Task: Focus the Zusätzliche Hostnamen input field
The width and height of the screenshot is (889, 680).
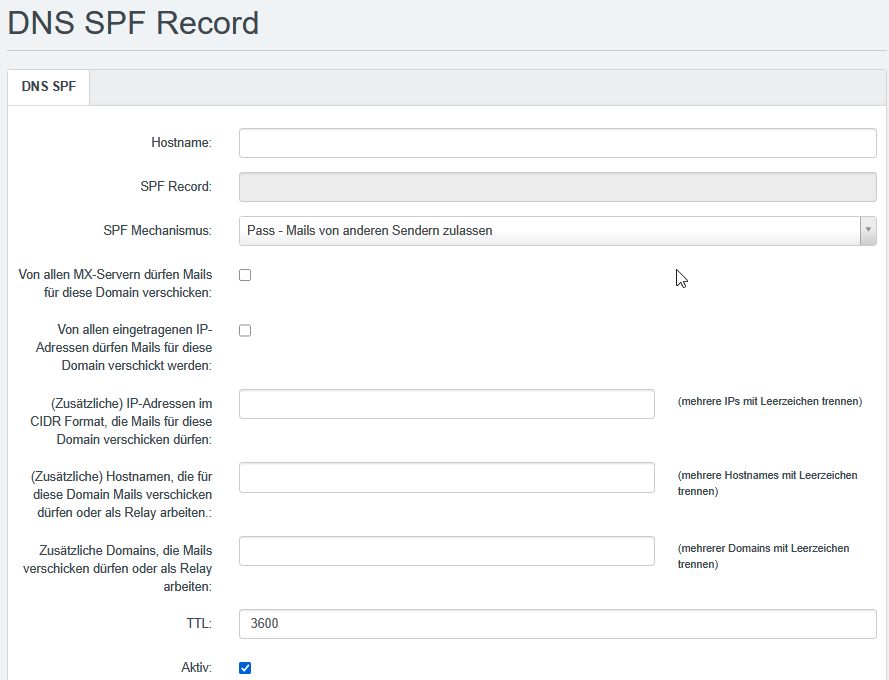Action: pyautogui.click(x=447, y=478)
